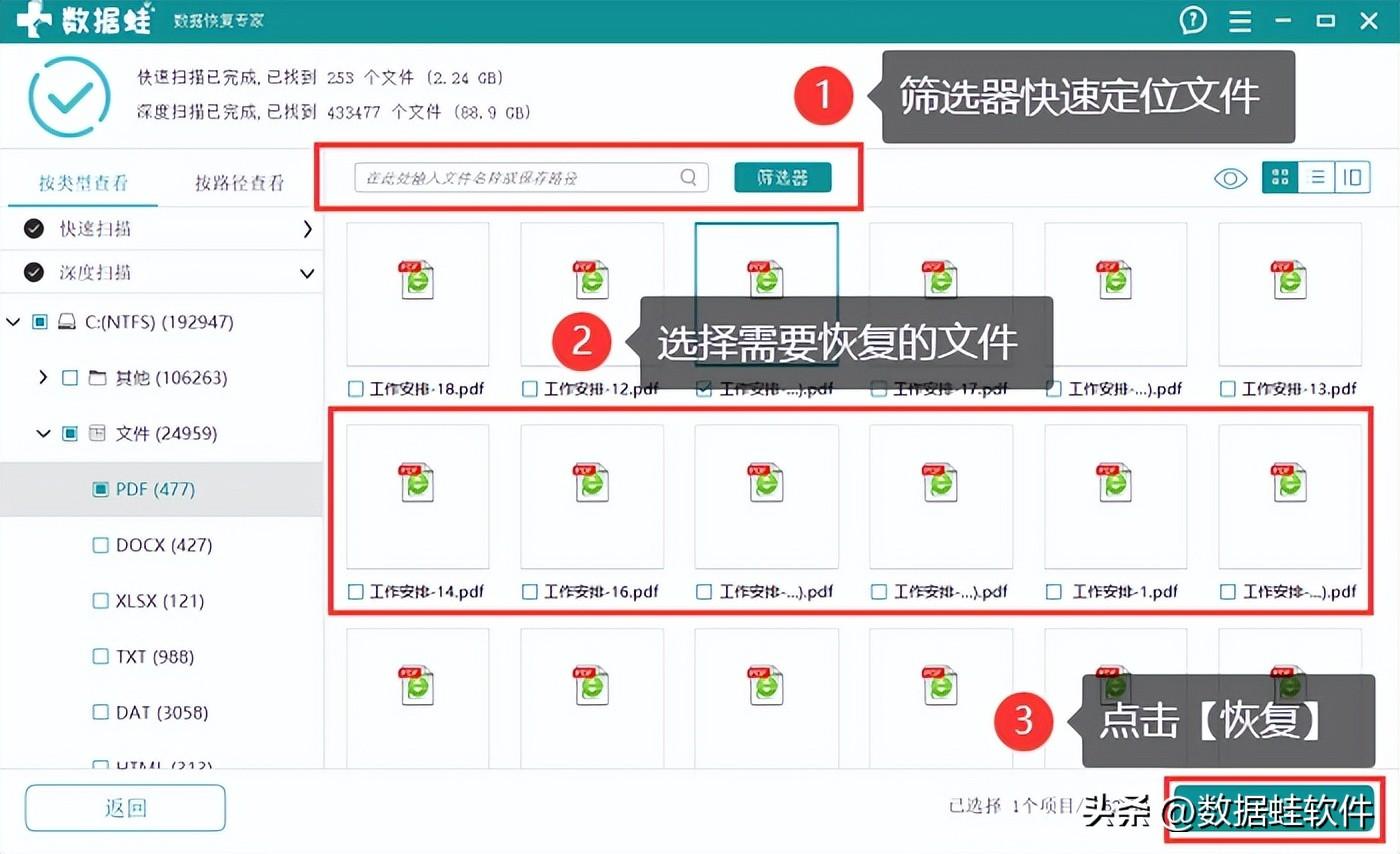Image resolution: width=1400 pixels, height=854 pixels.
Task: Open thumbnail of 工作安排-18.pdf
Action: [x=418, y=294]
